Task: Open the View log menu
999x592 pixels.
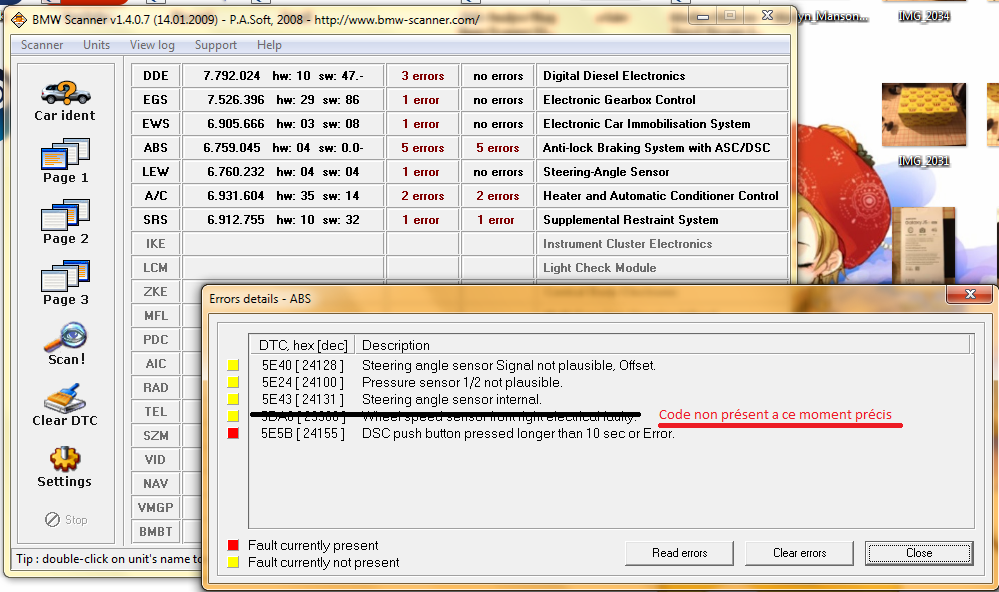Action: (x=152, y=45)
